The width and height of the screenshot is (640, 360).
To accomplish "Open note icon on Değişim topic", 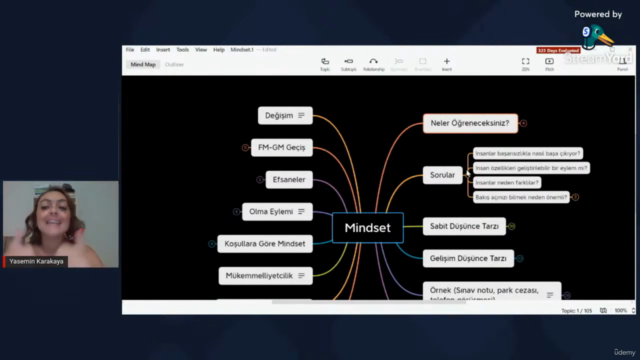I will pos(301,116).
